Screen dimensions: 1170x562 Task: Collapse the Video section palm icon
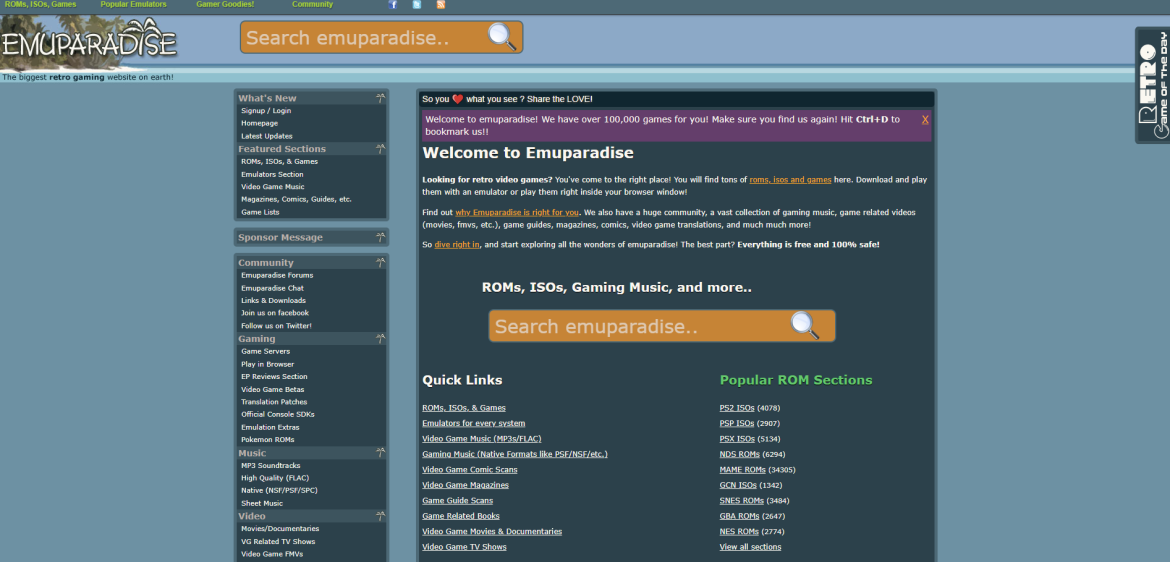(381, 516)
